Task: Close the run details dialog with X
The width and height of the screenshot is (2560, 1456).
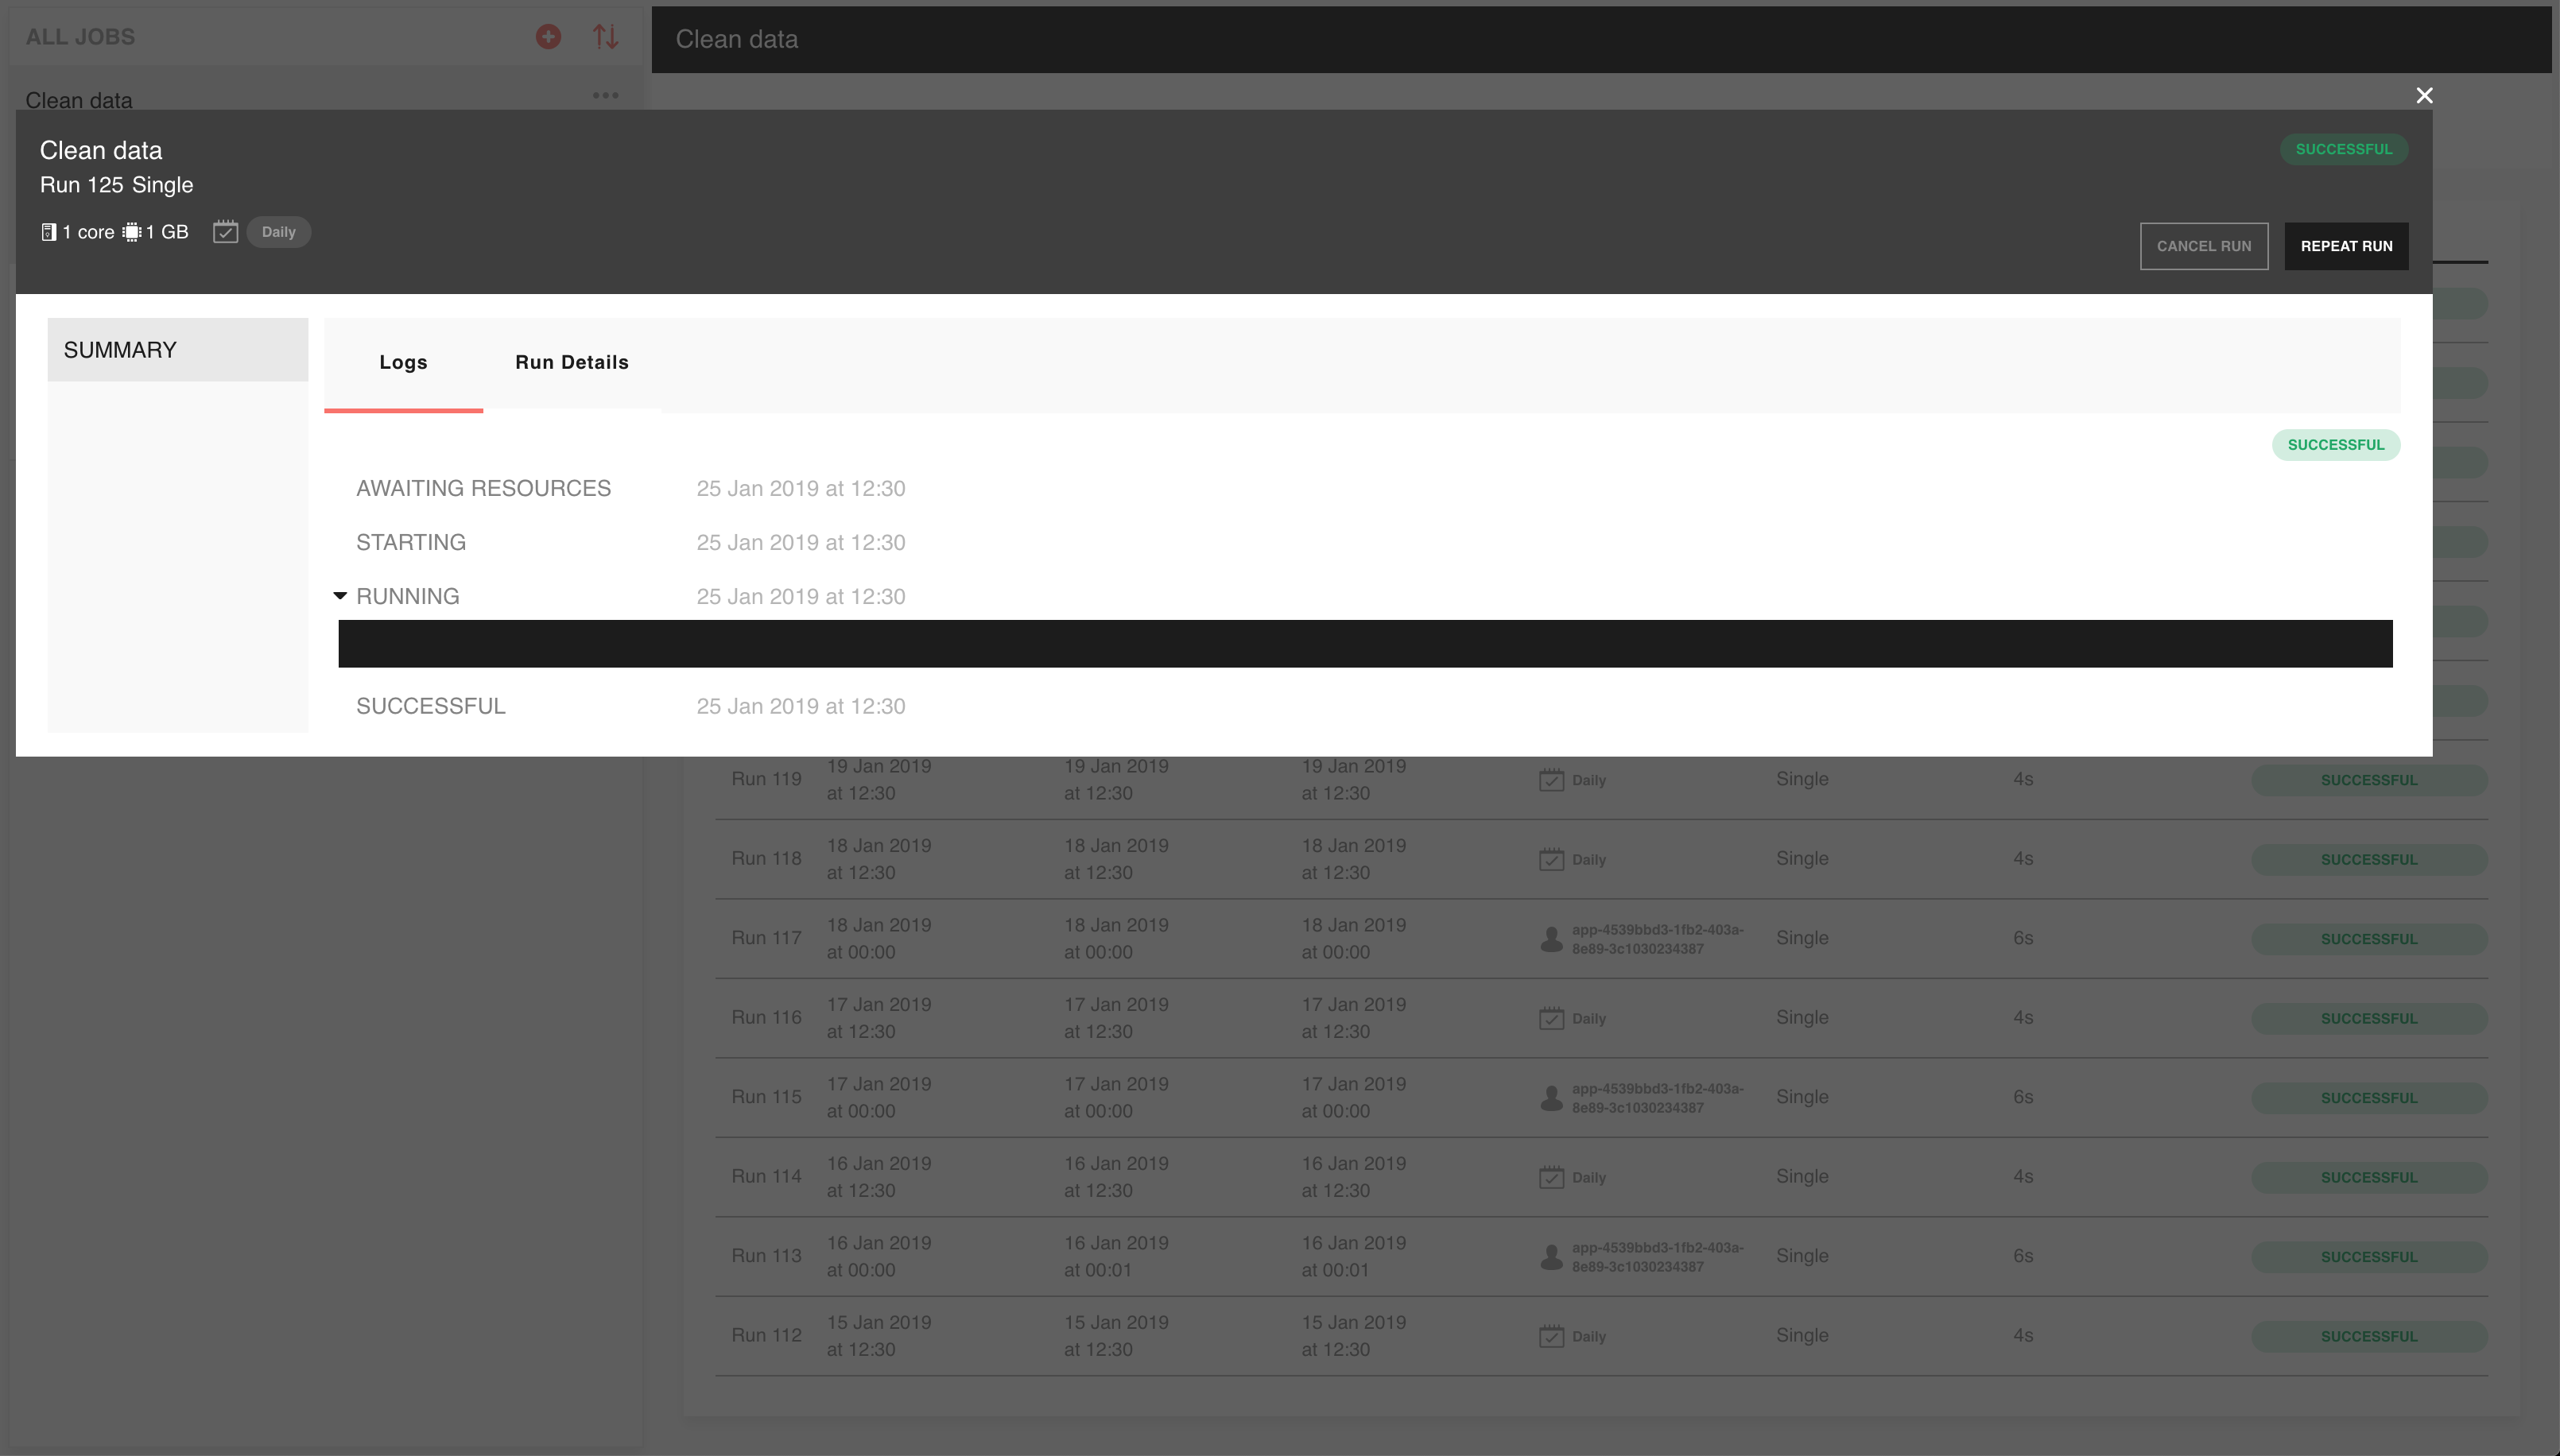Action: [x=2424, y=95]
